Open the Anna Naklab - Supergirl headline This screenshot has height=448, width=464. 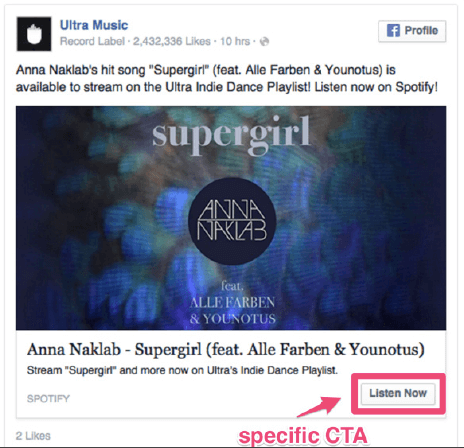pos(226,350)
